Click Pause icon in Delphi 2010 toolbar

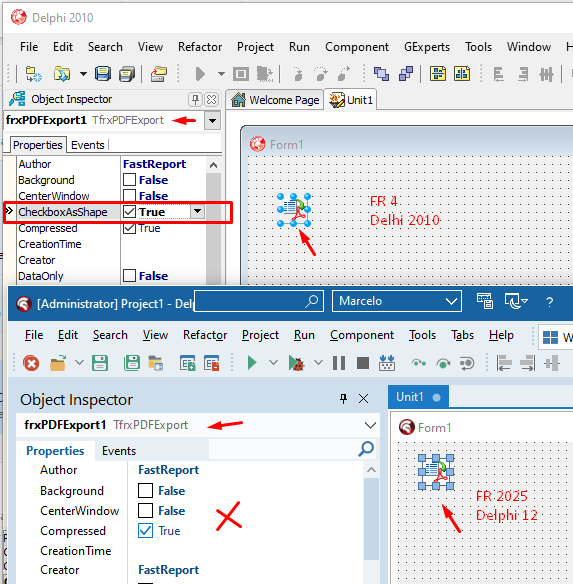coord(241,74)
